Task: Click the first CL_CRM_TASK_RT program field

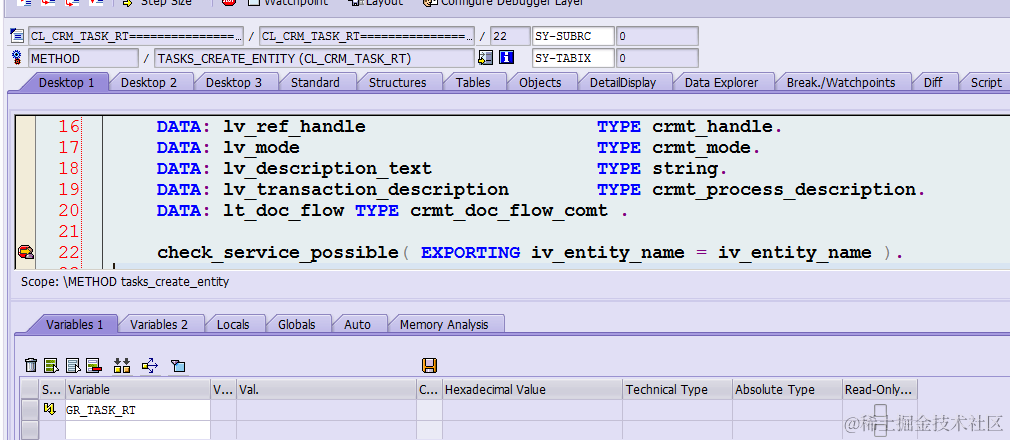Action: click(136, 36)
